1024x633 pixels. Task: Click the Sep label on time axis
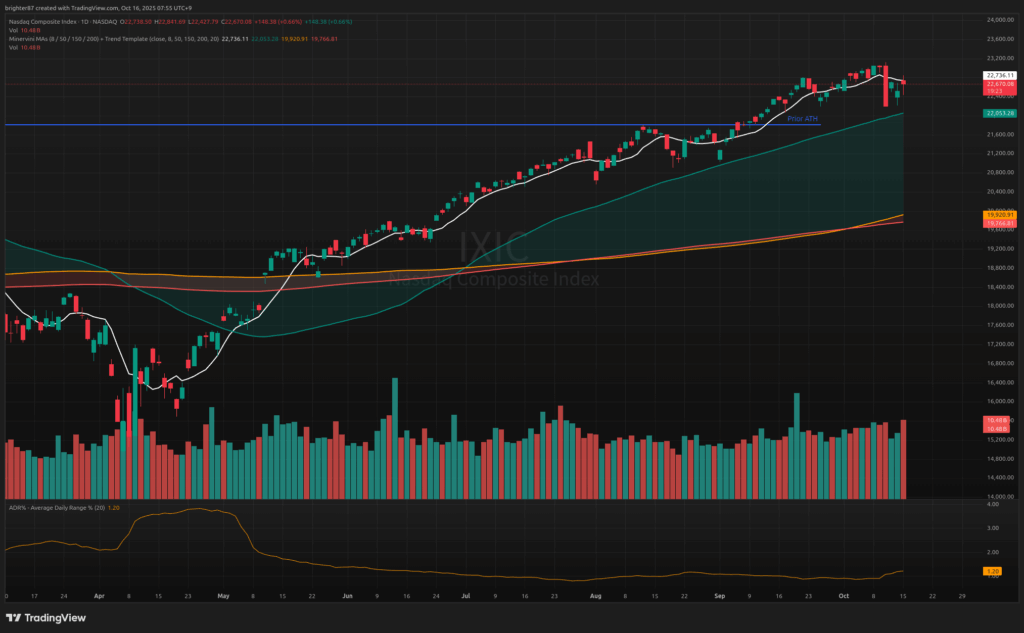pyautogui.click(x=719, y=594)
